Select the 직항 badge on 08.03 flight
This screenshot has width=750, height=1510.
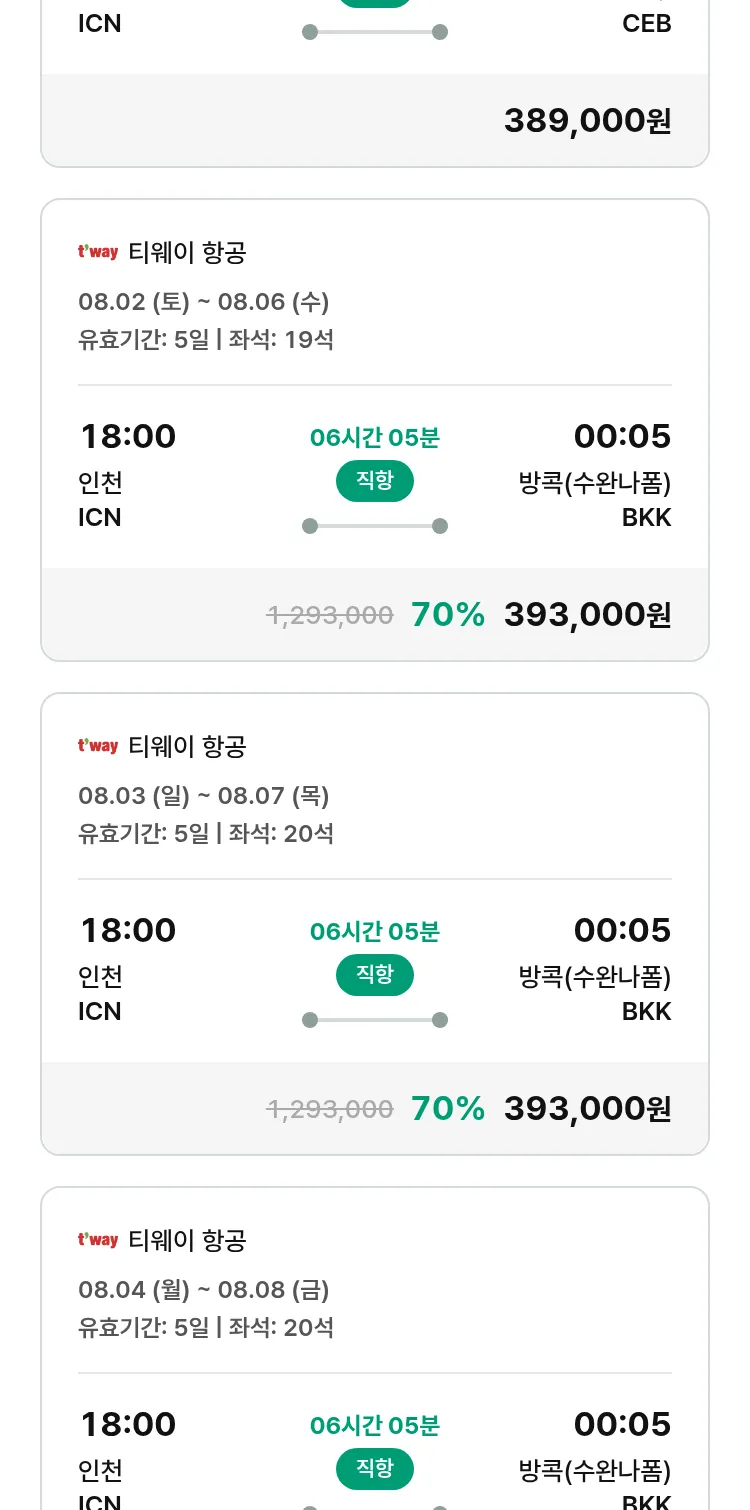click(375, 975)
